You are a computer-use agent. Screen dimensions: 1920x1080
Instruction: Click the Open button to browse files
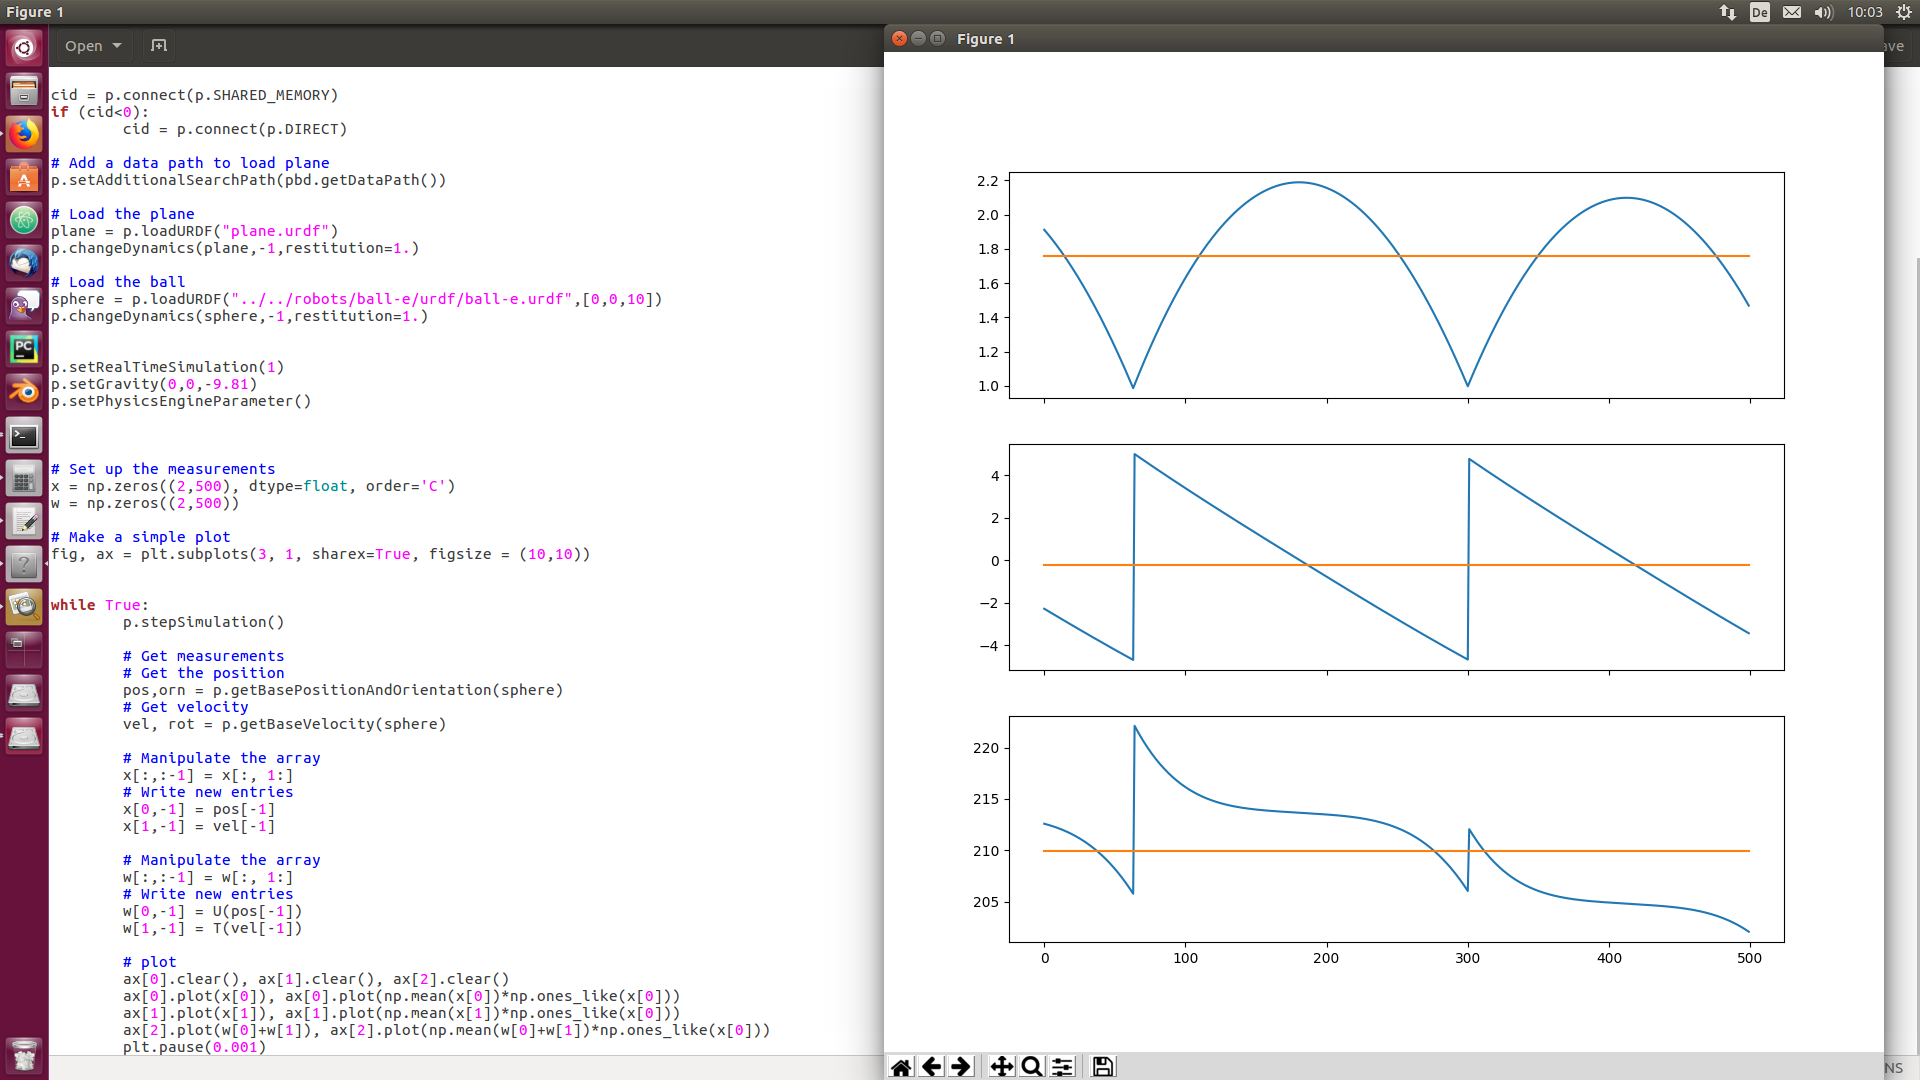pyautogui.click(x=84, y=45)
